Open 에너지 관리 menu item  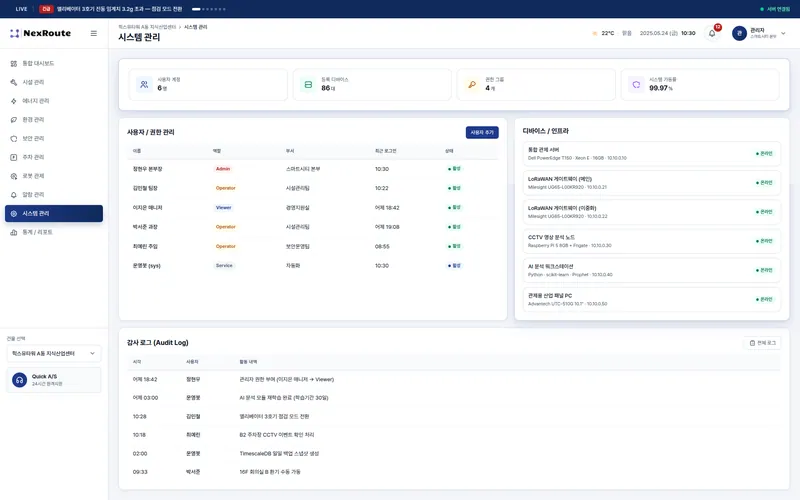54,101
